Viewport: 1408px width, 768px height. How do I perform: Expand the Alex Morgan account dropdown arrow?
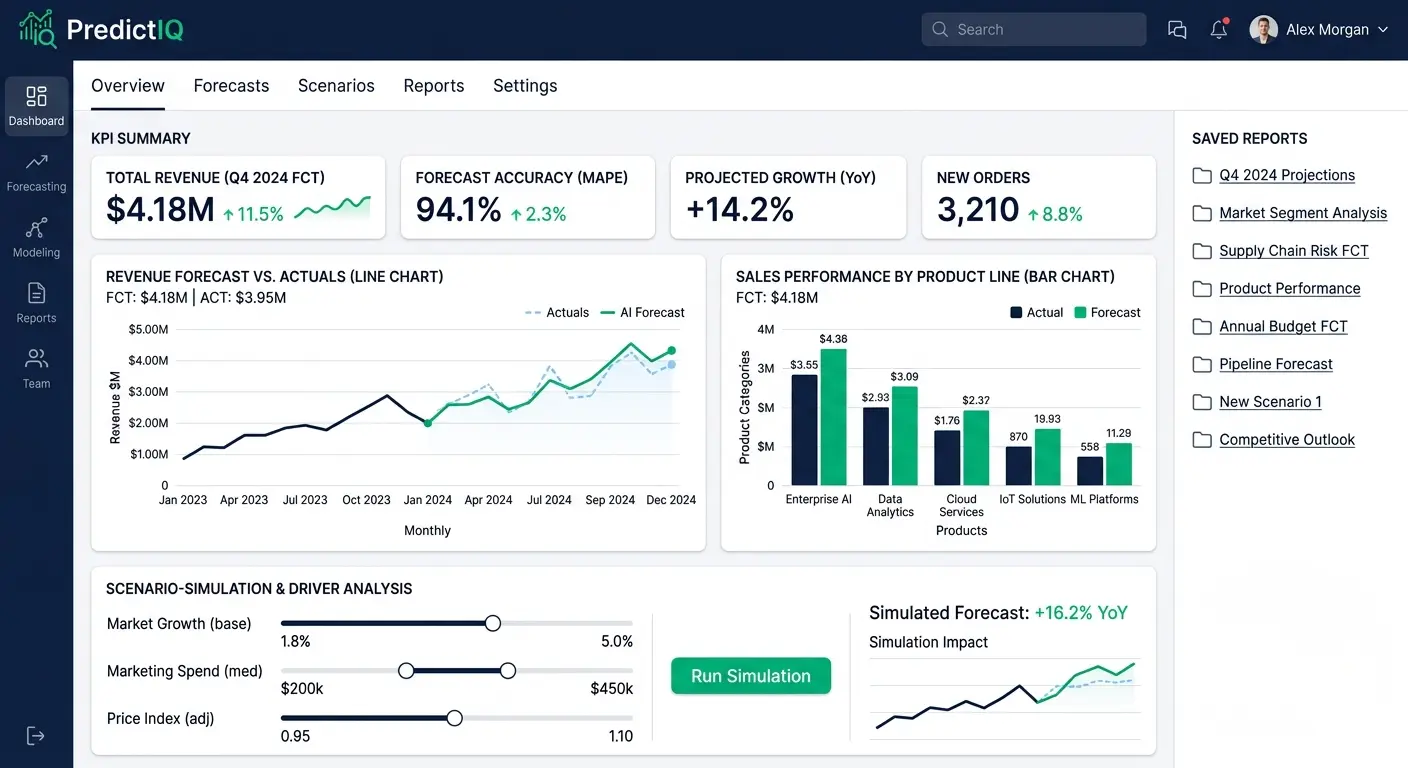coord(1383,30)
